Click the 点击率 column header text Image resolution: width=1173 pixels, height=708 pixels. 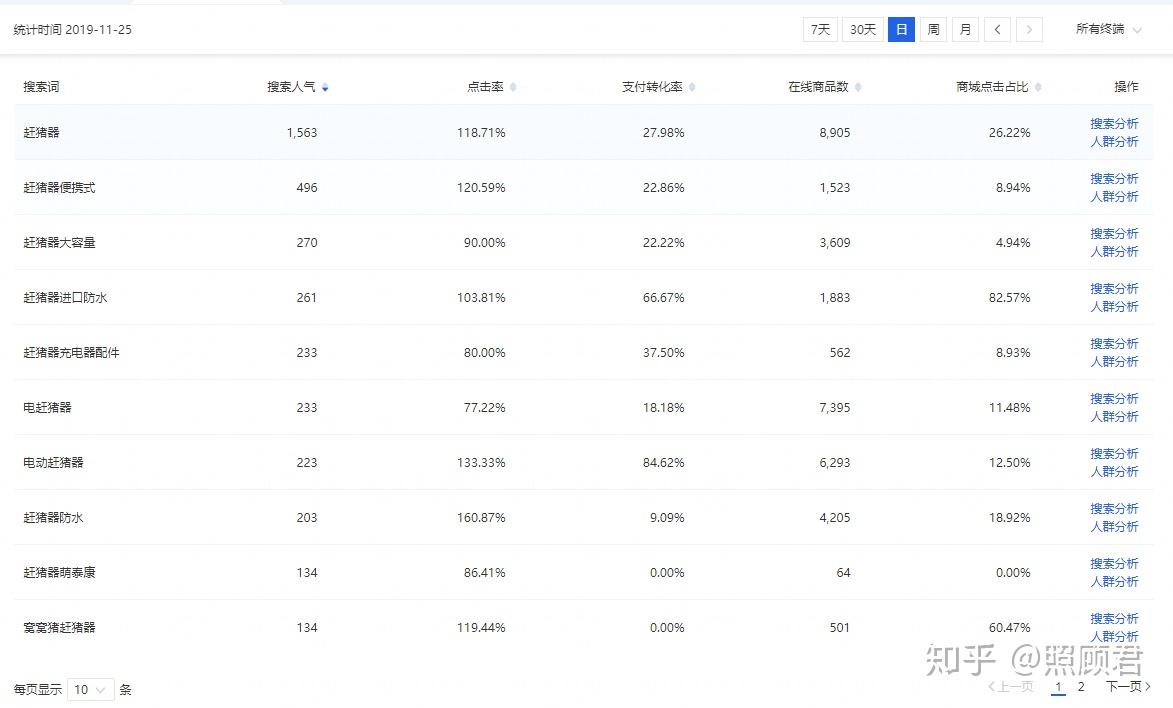(x=486, y=87)
